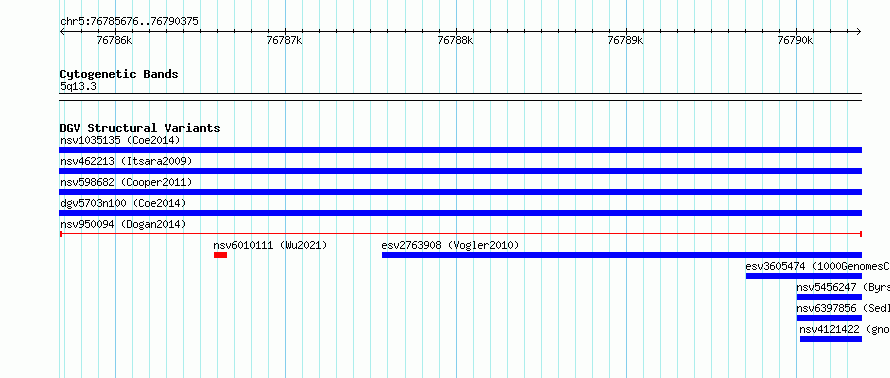
Task: Click the blue dgv5703n100 variant bar
Action: tap(460, 213)
